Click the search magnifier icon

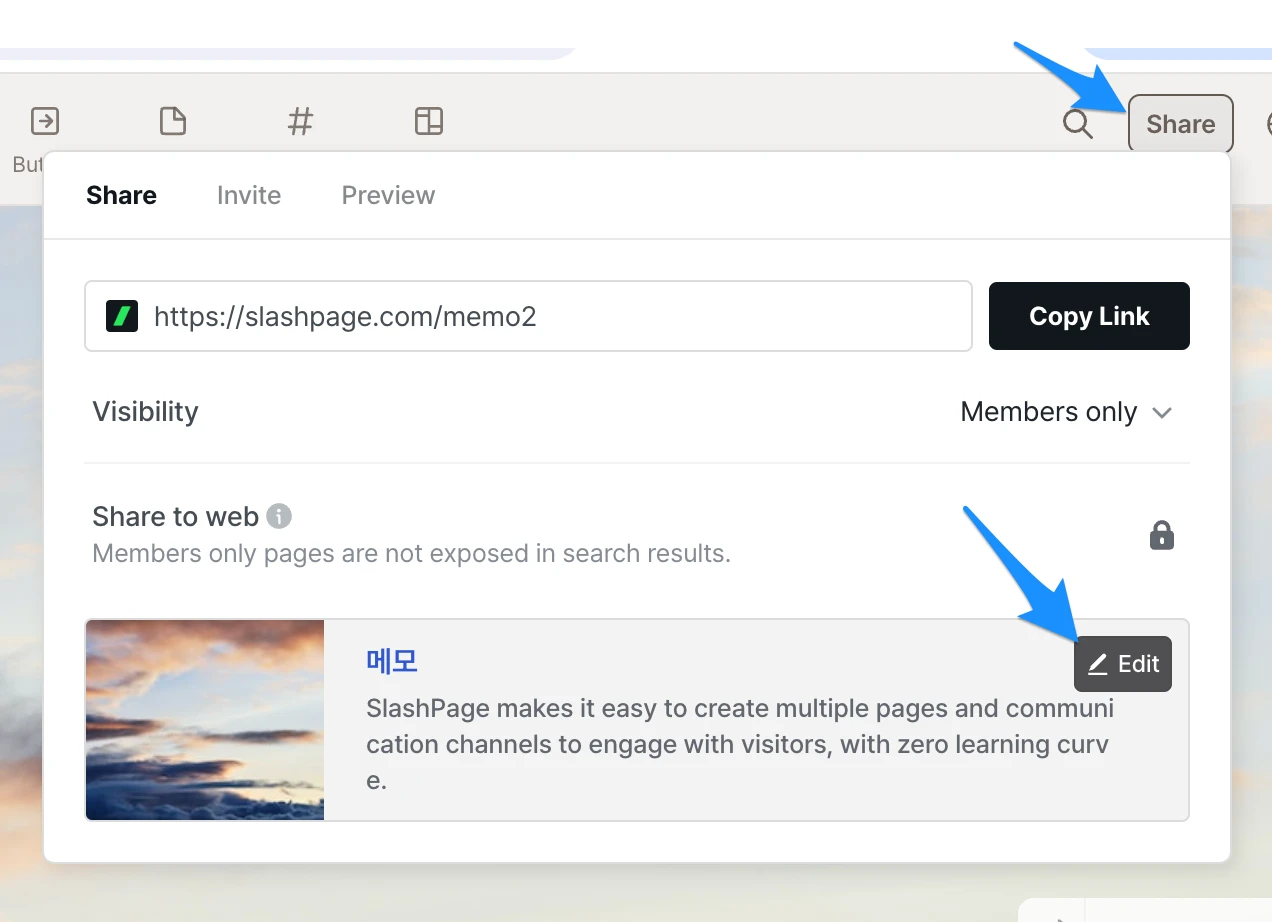[1077, 124]
